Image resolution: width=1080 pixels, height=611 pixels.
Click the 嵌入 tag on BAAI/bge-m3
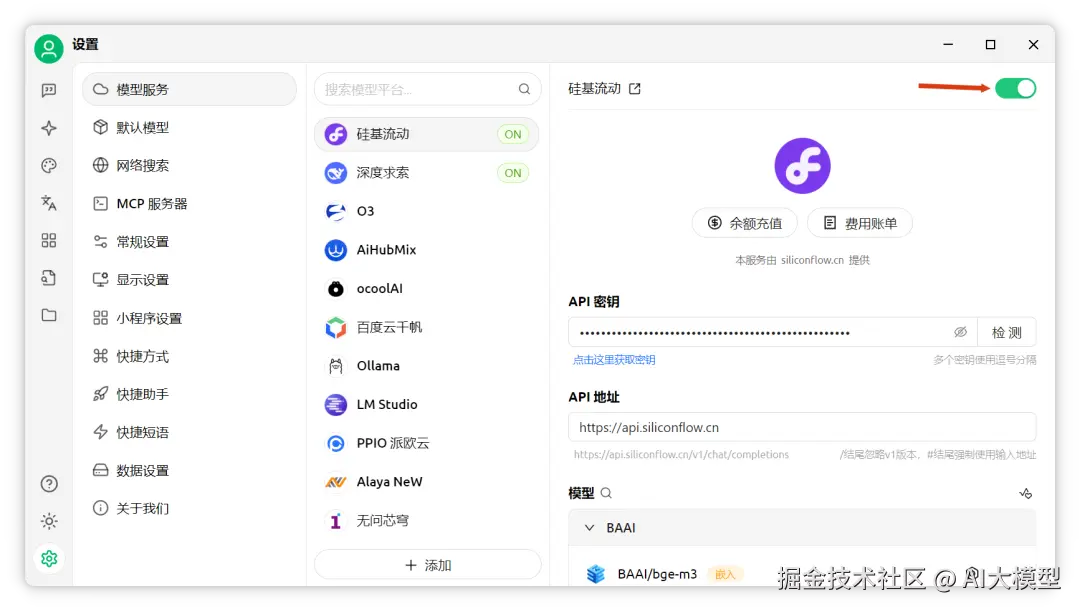(x=725, y=574)
